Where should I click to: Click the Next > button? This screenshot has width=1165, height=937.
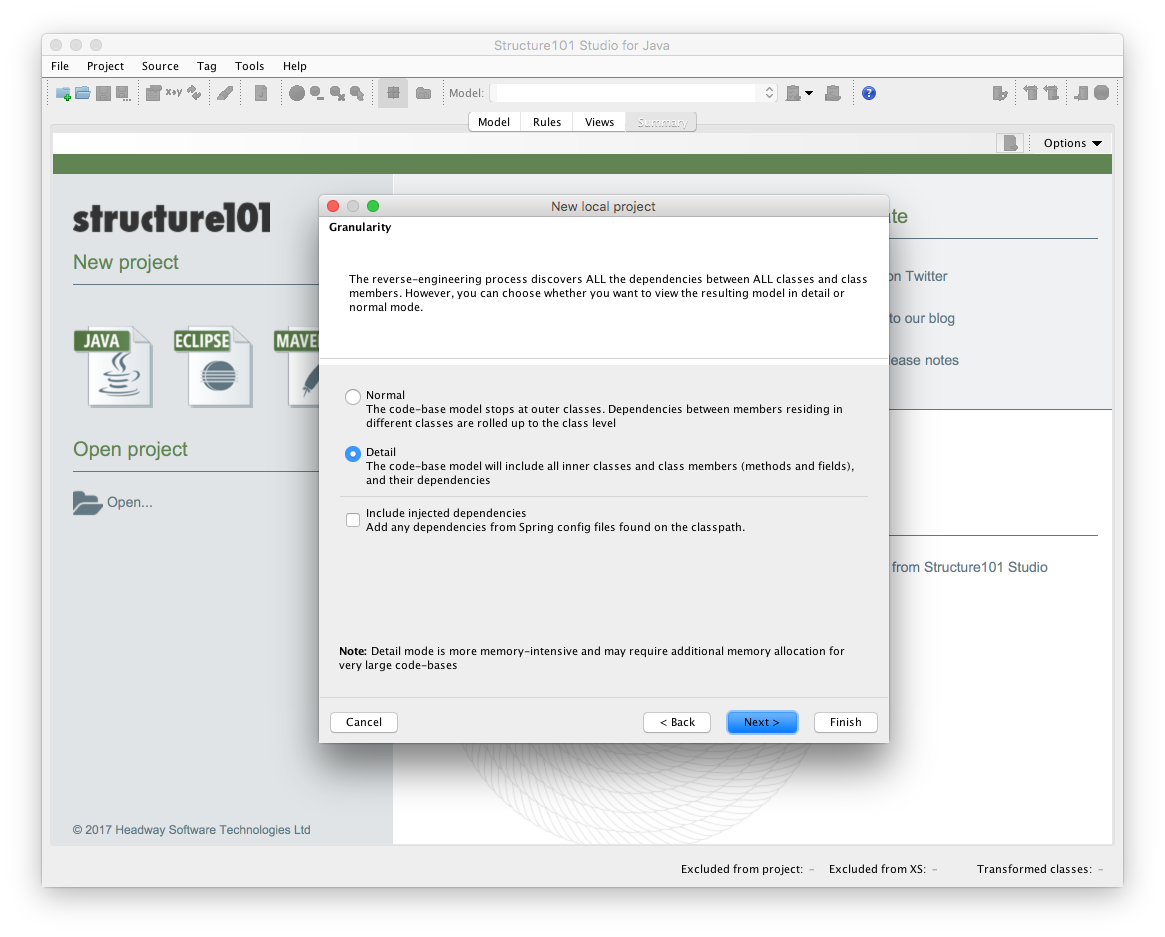[761, 722]
